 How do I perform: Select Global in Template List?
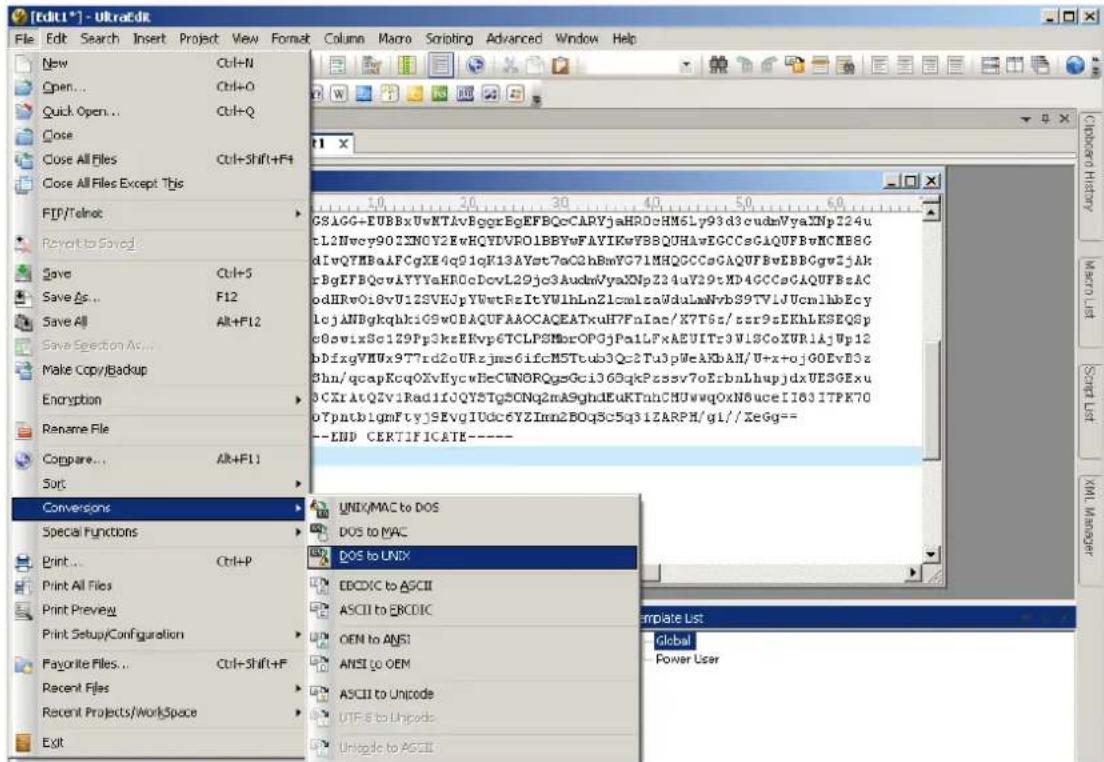(673, 641)
